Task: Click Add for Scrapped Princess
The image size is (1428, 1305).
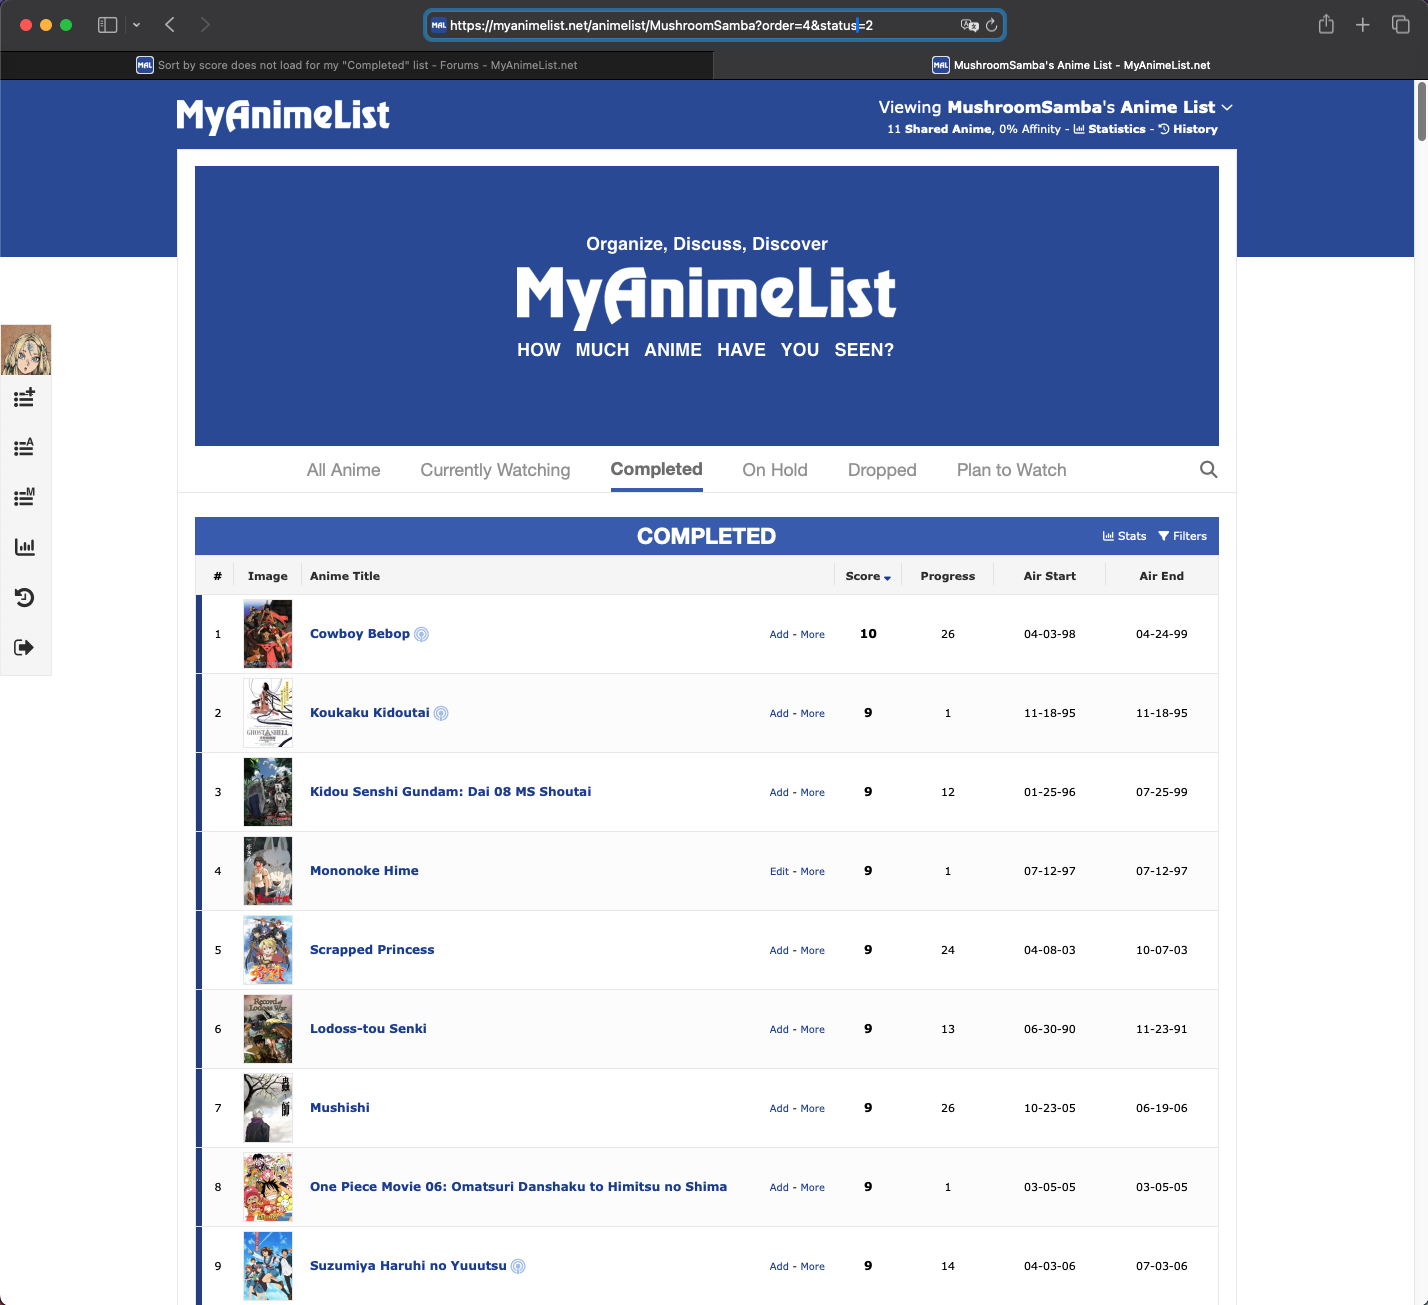Action: (x=779, y=951)
